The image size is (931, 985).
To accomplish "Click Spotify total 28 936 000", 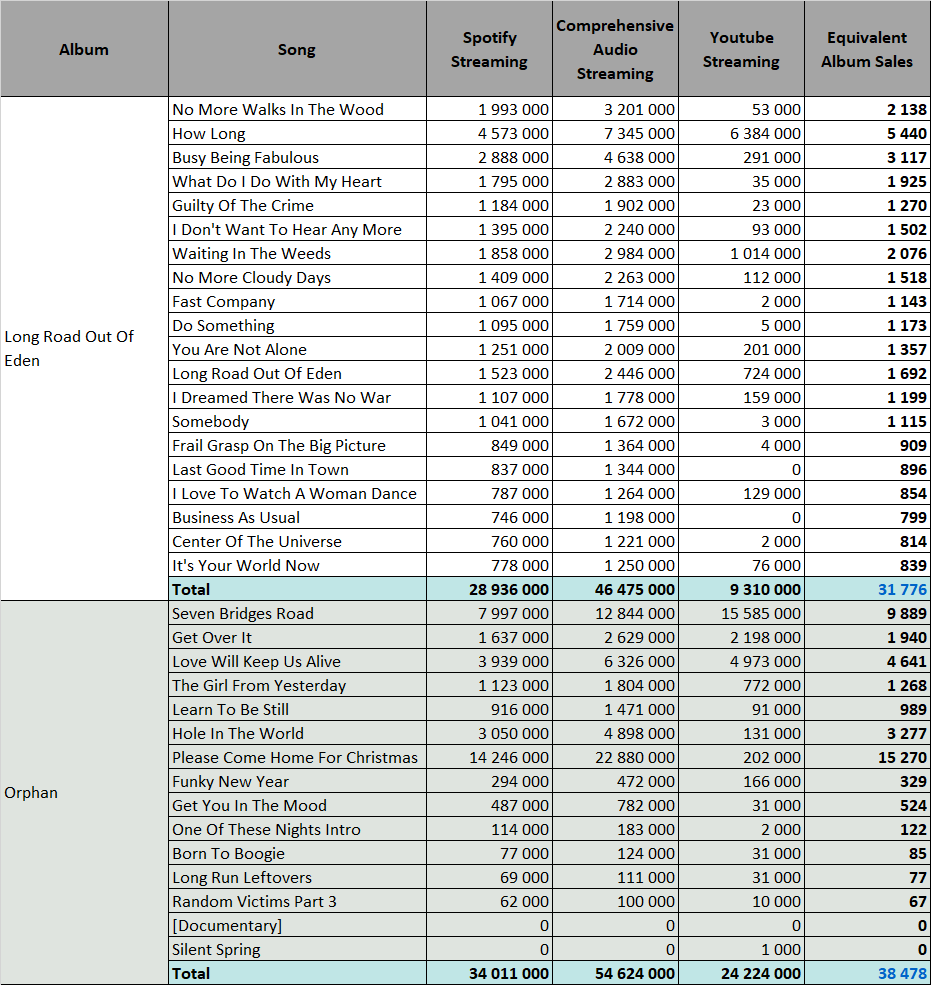I will (489, 589).
